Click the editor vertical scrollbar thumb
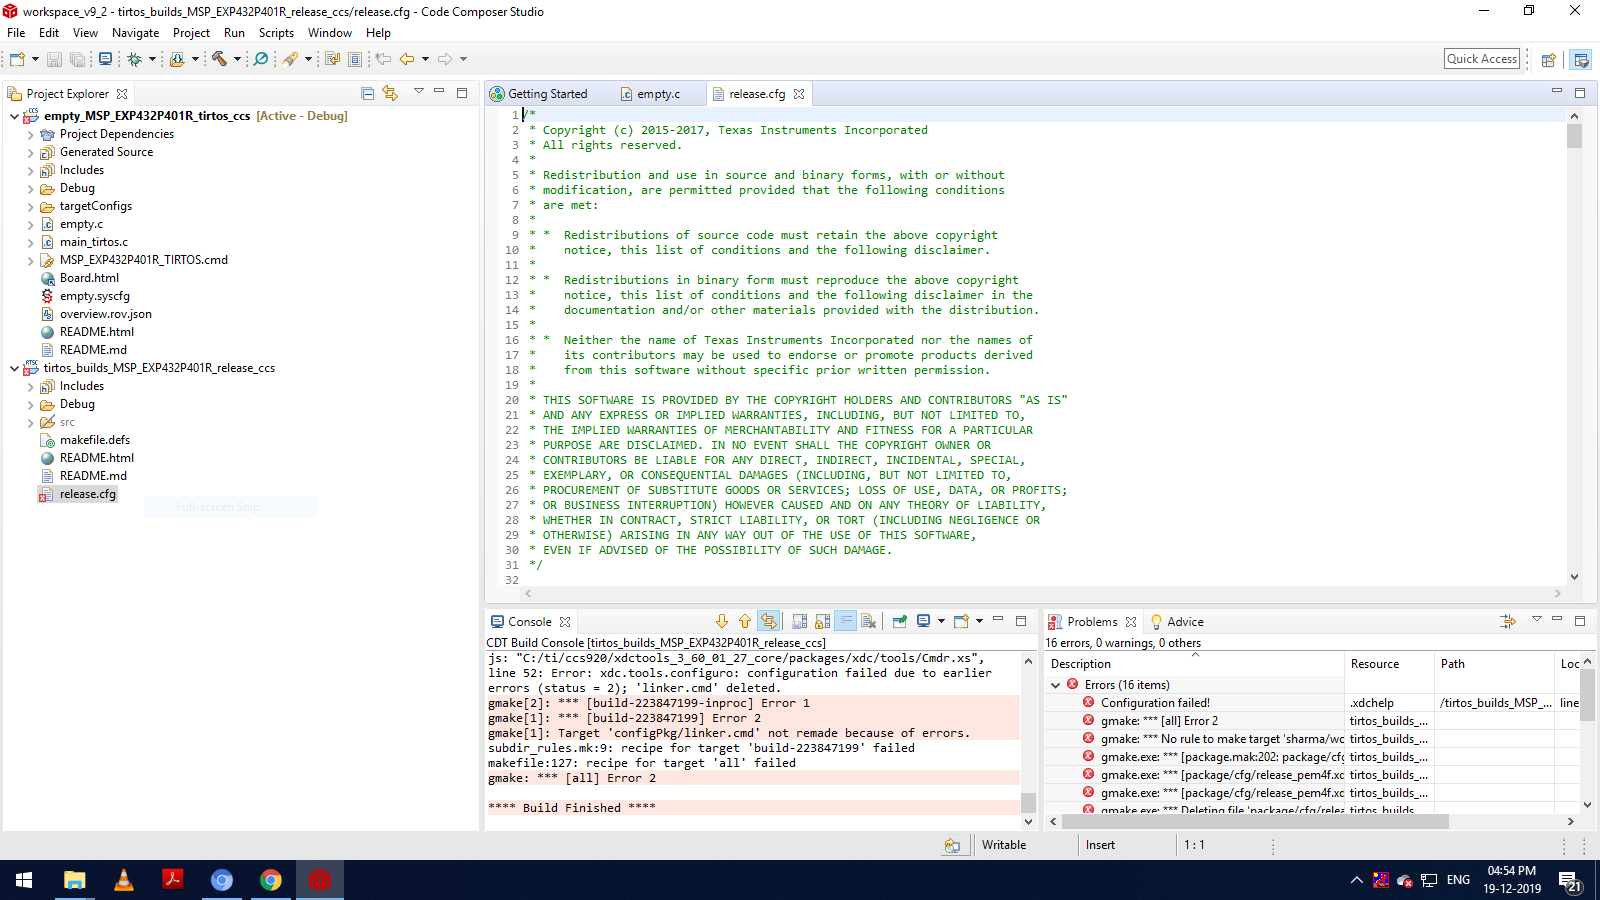Screen dimensions: 1600x900 click(x=1574, y=136)
